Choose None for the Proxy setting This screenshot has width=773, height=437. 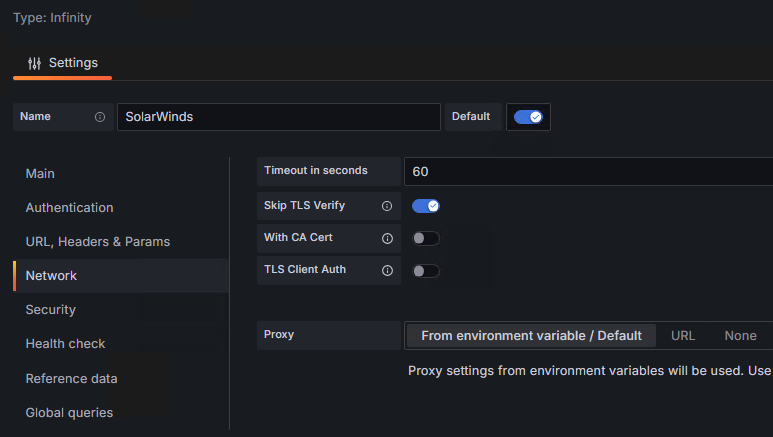[741, 336]
